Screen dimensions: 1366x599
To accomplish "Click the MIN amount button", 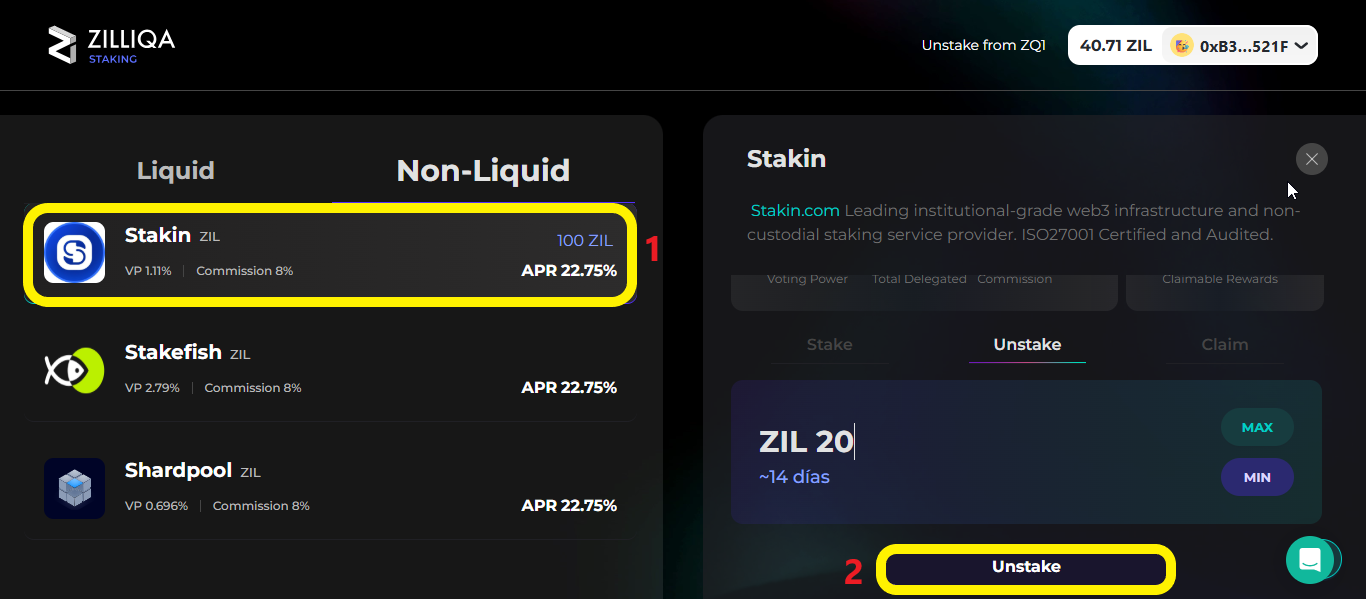I will [1257, 477].
